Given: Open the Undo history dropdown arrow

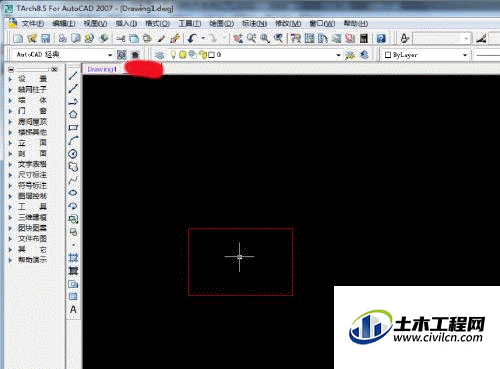Looking at the screenshot, I should tap(203, 38).
